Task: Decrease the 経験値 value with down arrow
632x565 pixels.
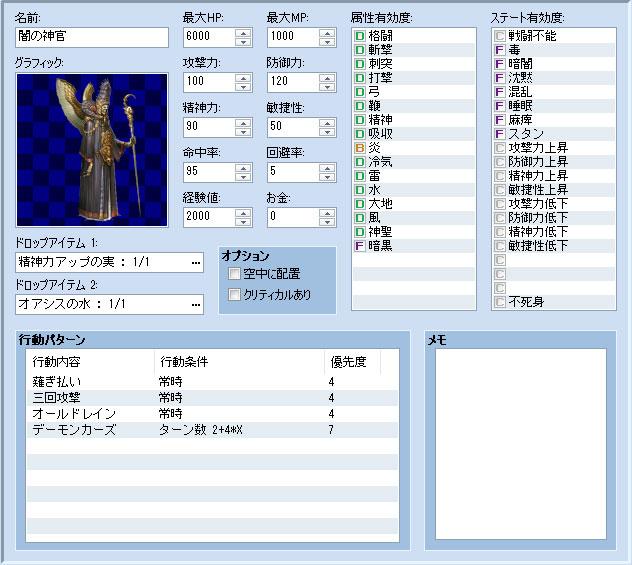Action: point(243,221)
